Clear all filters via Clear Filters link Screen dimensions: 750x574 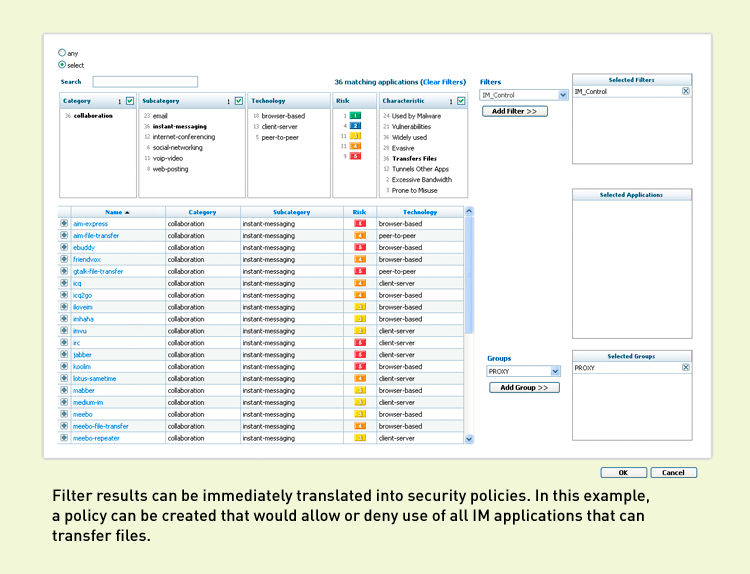[x=443, y=82]
